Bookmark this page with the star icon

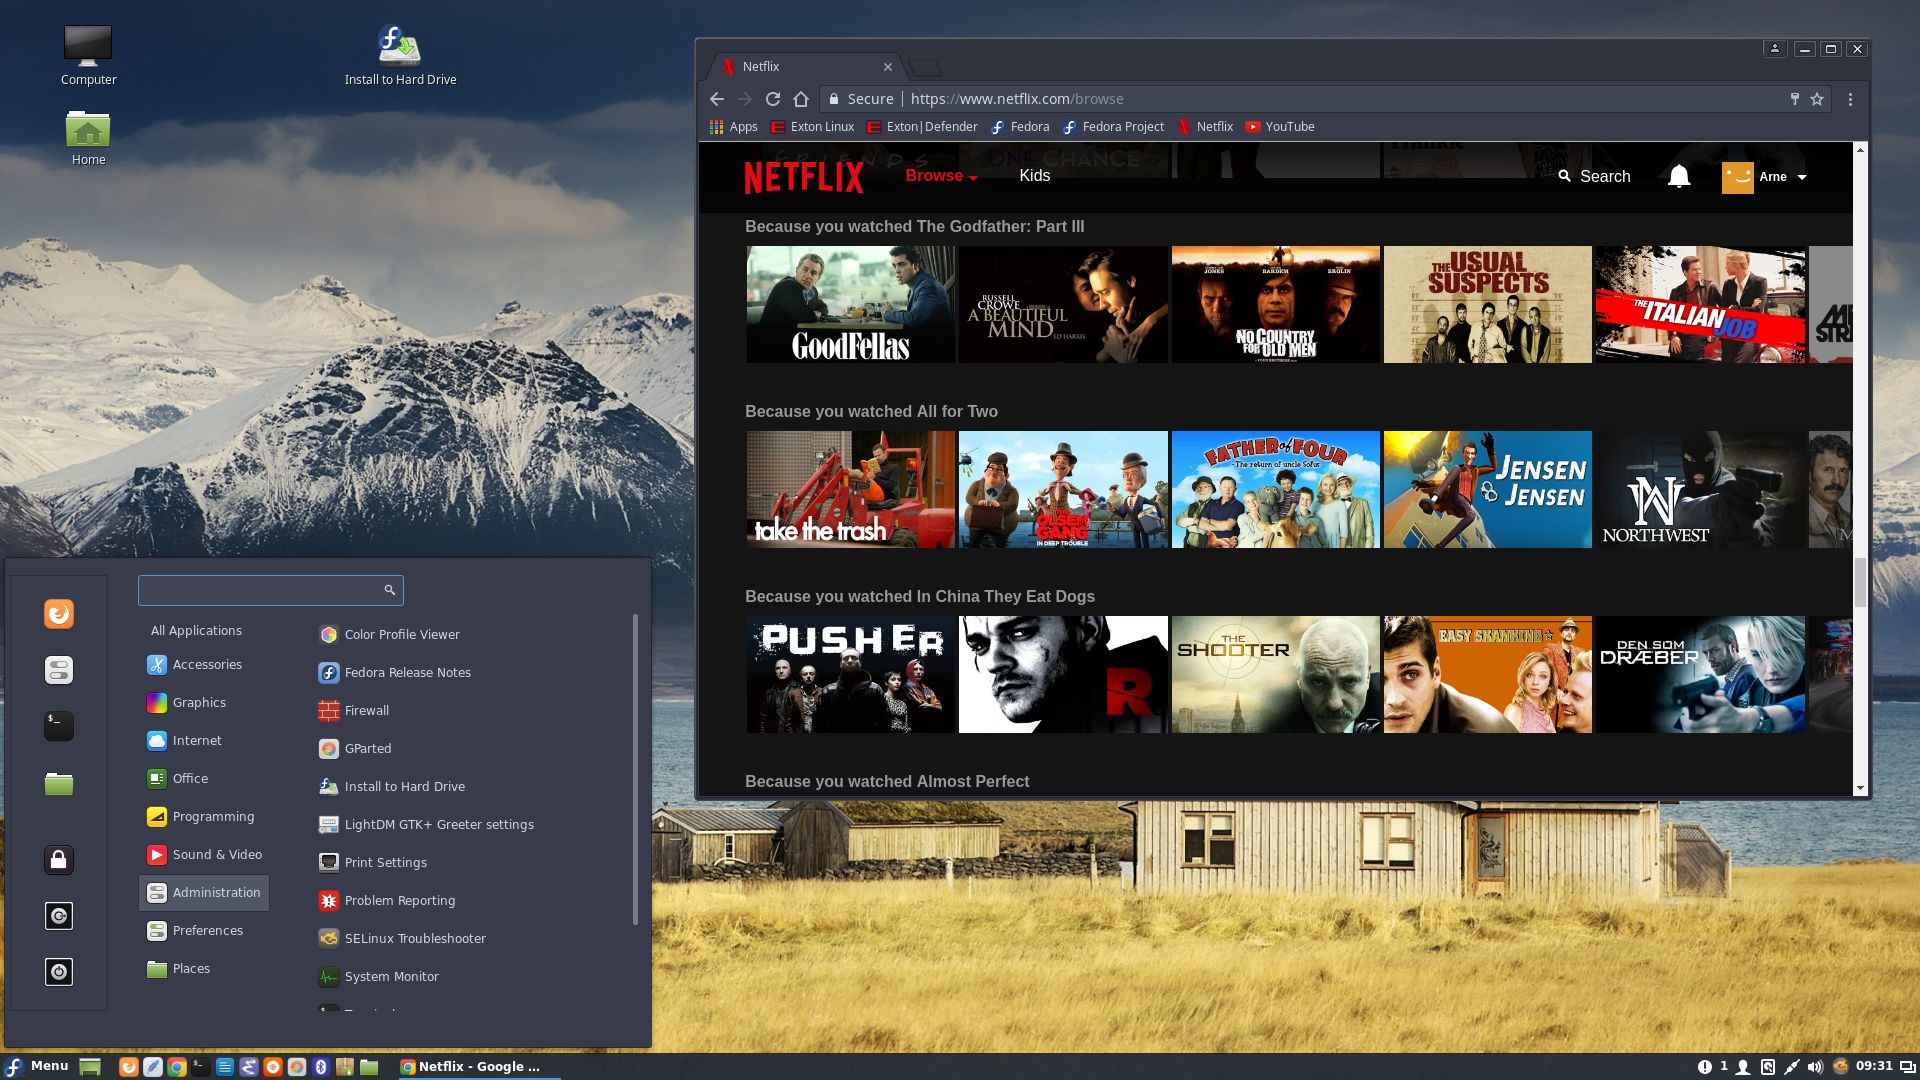tap(1817, 99)
